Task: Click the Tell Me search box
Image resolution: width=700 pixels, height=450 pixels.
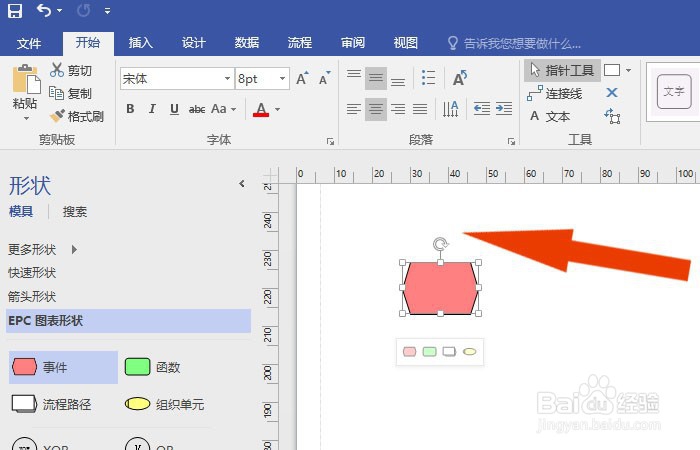Action: 514,43
